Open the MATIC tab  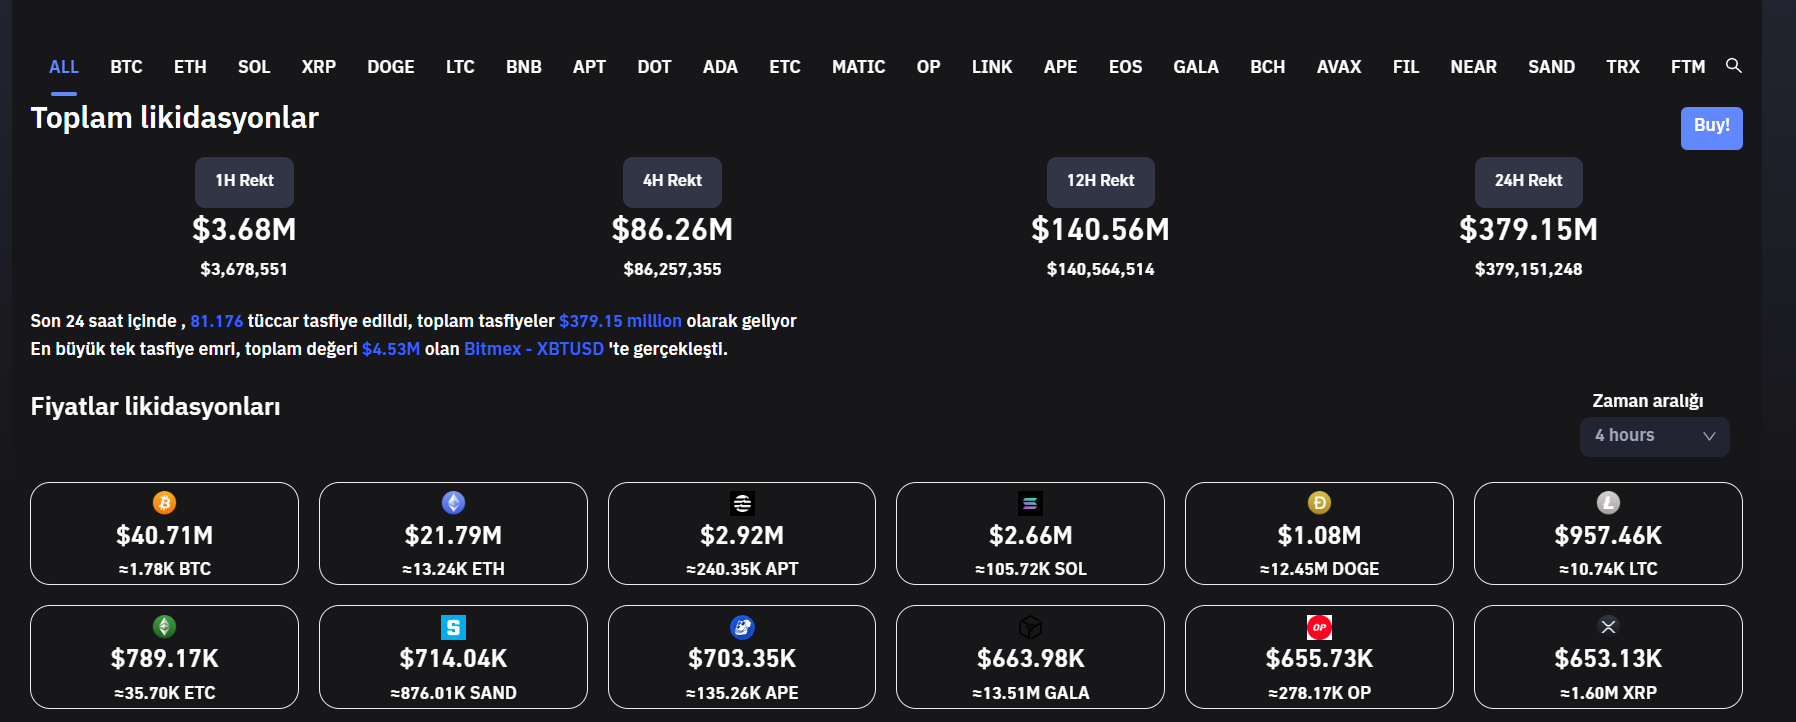tap(858, 67)
